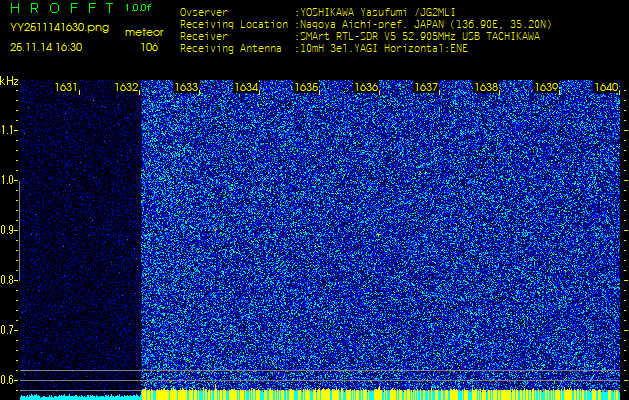629x400 pixels.
Task: Click time marker 1634
Action: (x=246, y=87)
